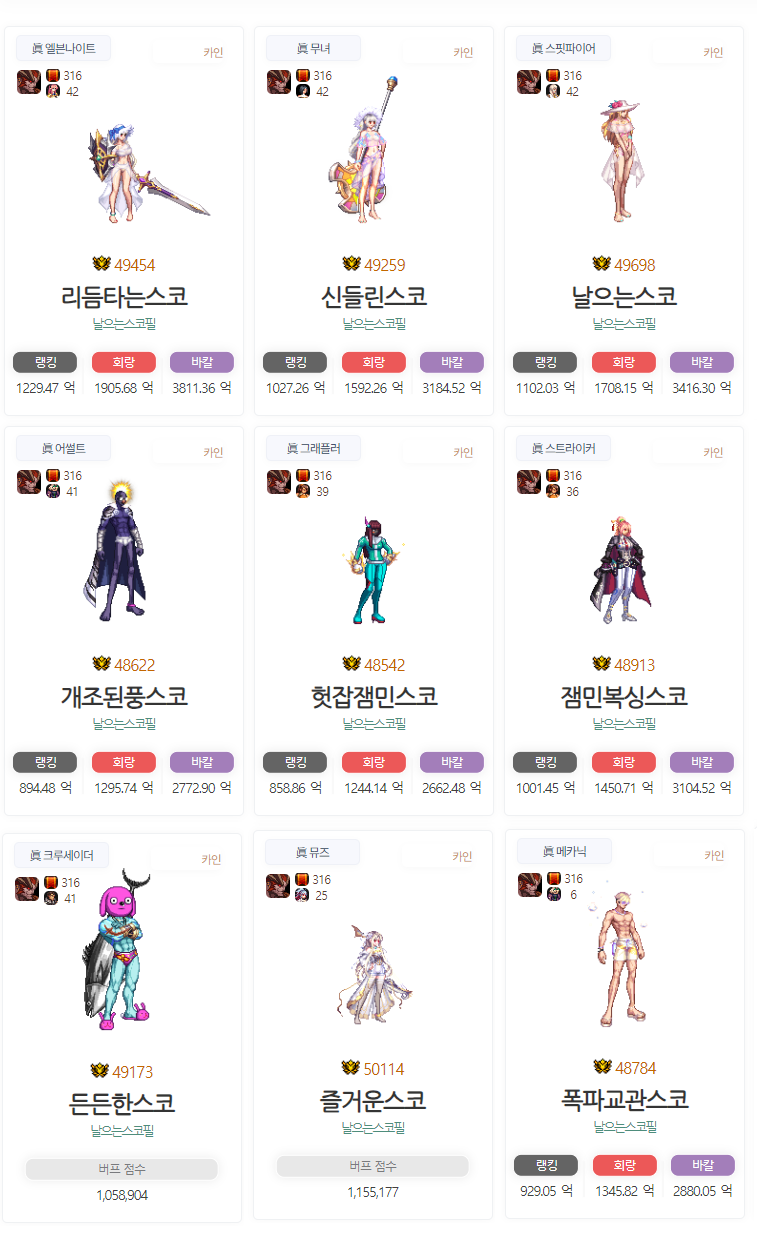Click the 바칼 button on 헛잡잼민스코 card
The image size is (757, 1239).
(452, 762)
